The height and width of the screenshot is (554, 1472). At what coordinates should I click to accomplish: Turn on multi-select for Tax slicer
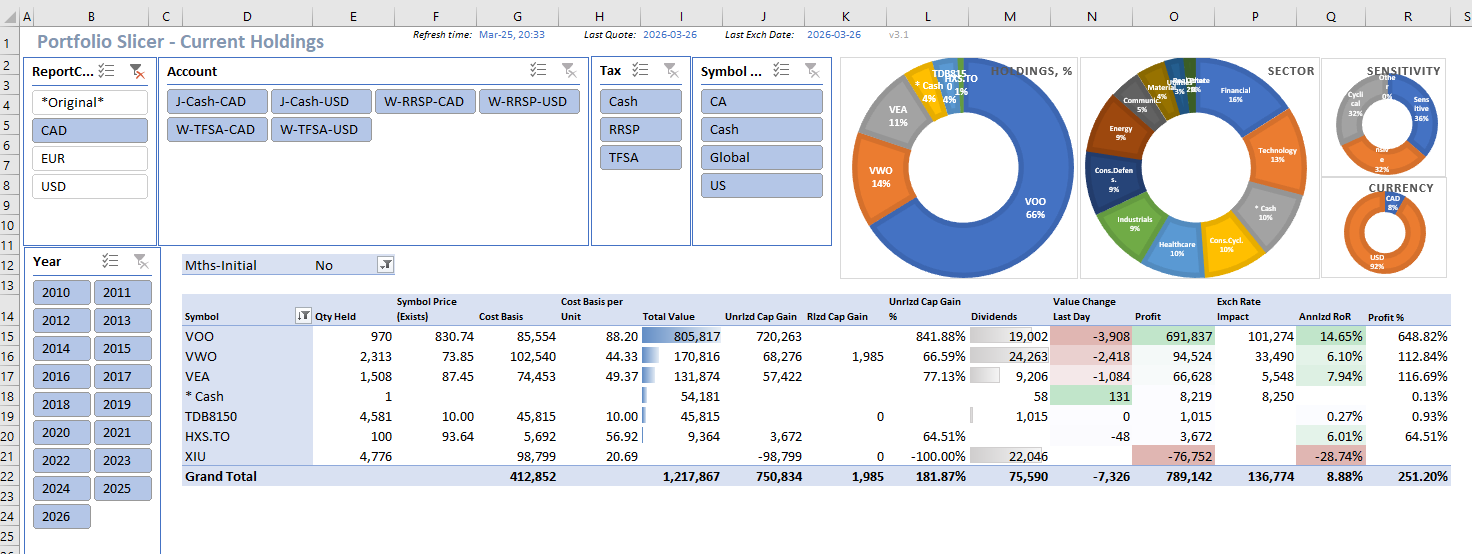tap(641, 70)
